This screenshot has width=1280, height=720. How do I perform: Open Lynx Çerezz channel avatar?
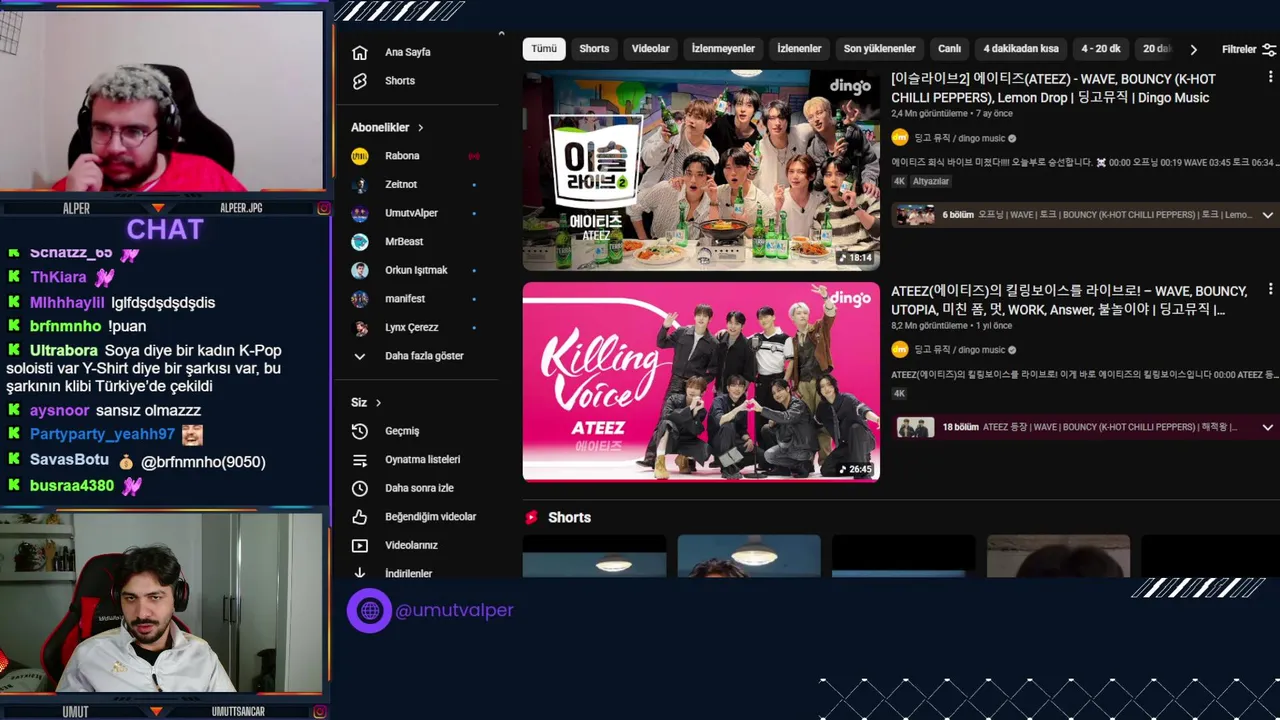pyautogui.click(x=360, y=328)
